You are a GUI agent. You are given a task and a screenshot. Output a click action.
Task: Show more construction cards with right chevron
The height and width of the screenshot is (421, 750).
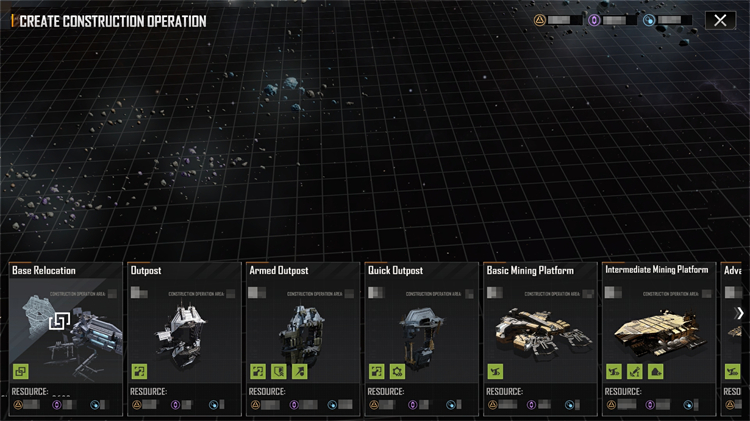[x=740, y=313]
